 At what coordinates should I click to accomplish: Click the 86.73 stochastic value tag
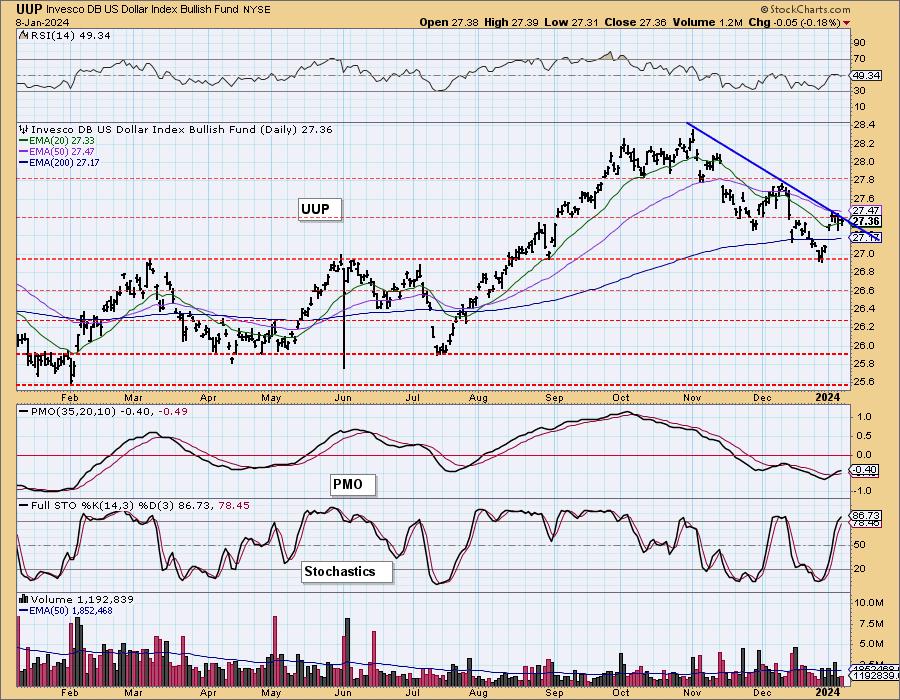(867, 516)
